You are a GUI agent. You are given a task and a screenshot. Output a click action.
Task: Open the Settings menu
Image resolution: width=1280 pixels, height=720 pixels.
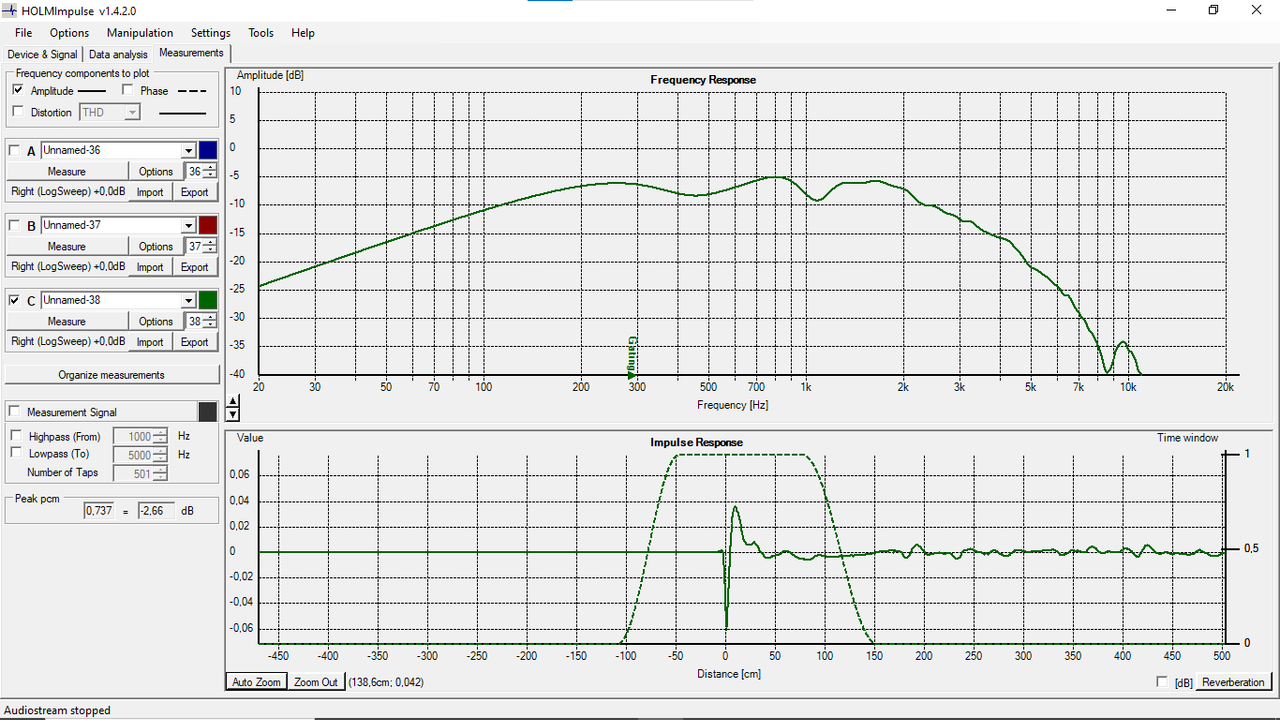[x=211, y=33]
